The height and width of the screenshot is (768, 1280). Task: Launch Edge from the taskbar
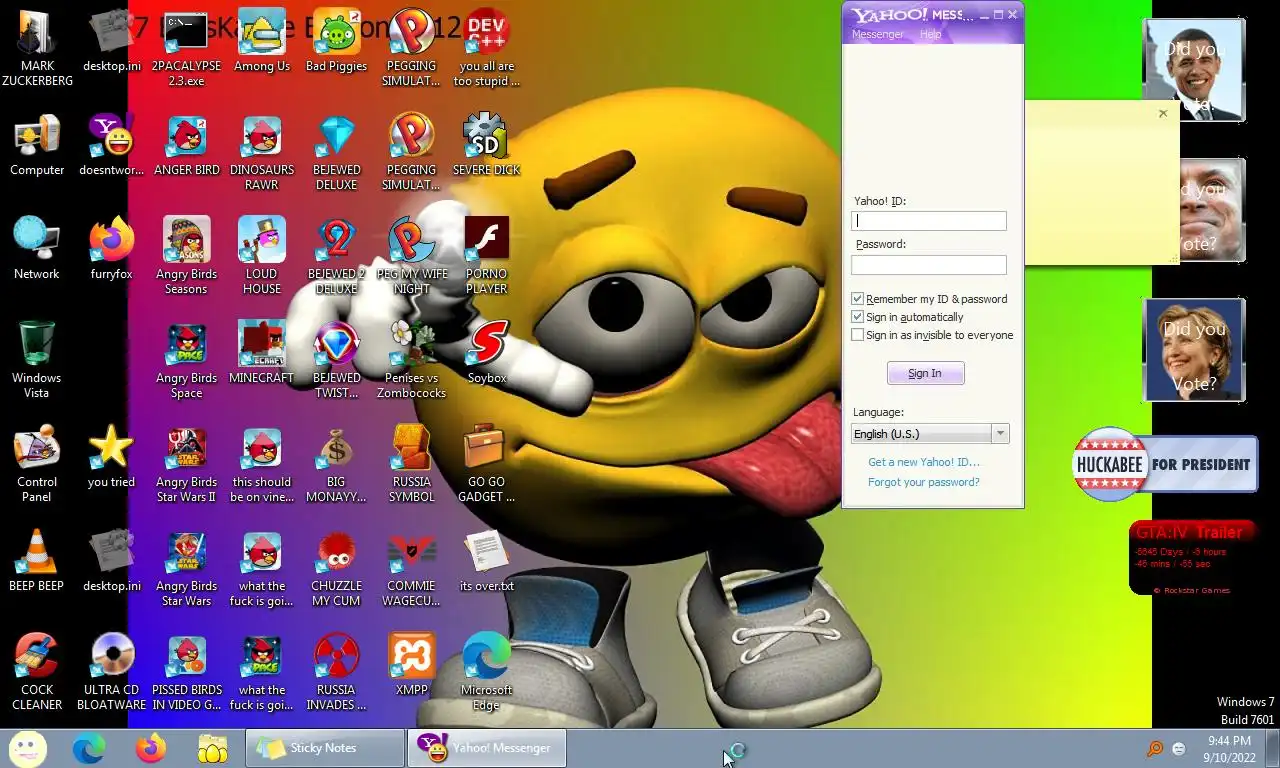tap(89, 748)
